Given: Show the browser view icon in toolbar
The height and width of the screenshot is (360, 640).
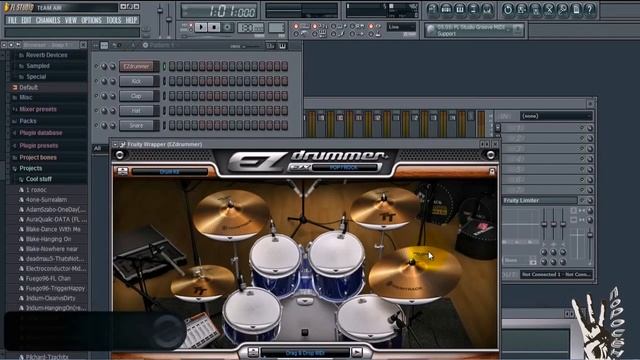Looking at the screenshot, I should click(x=473, y=9).
